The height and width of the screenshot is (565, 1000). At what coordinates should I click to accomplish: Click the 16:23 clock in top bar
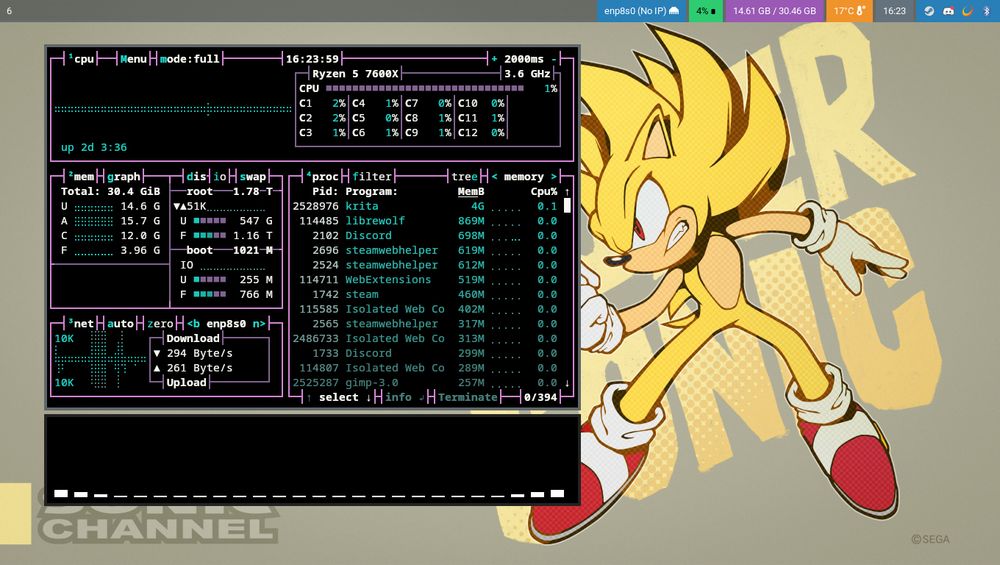(894, 11)
